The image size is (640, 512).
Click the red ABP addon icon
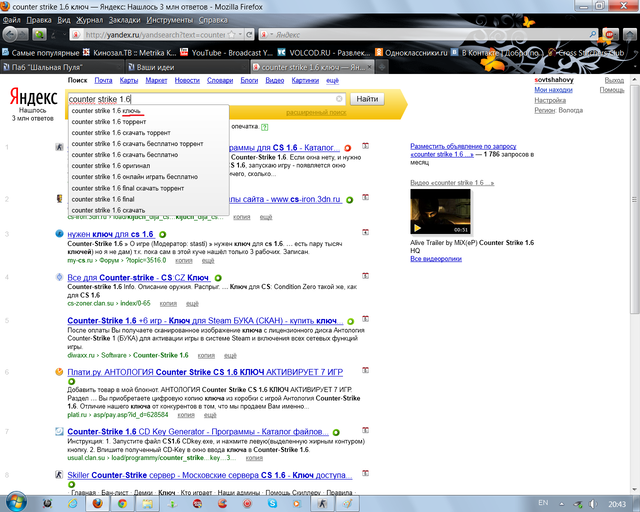click(609, 35)
